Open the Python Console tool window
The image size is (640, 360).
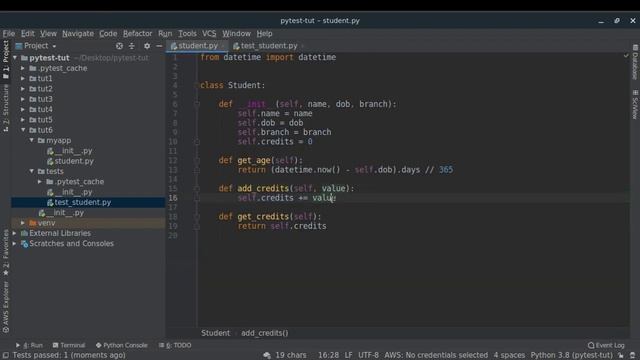(122, 345)
